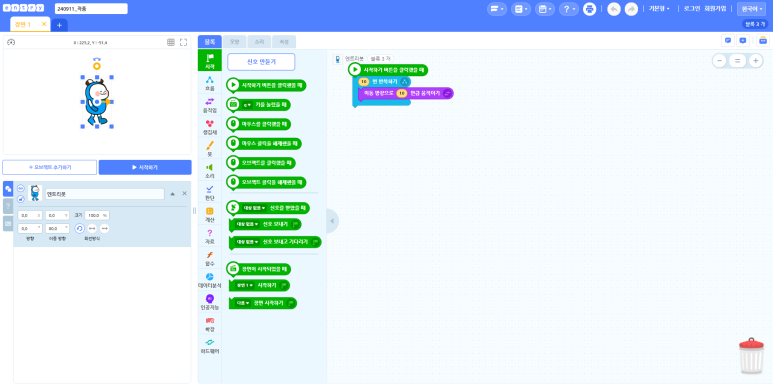
Task: Select the 판단 judgement block category
Action: [x=210, y=192]
